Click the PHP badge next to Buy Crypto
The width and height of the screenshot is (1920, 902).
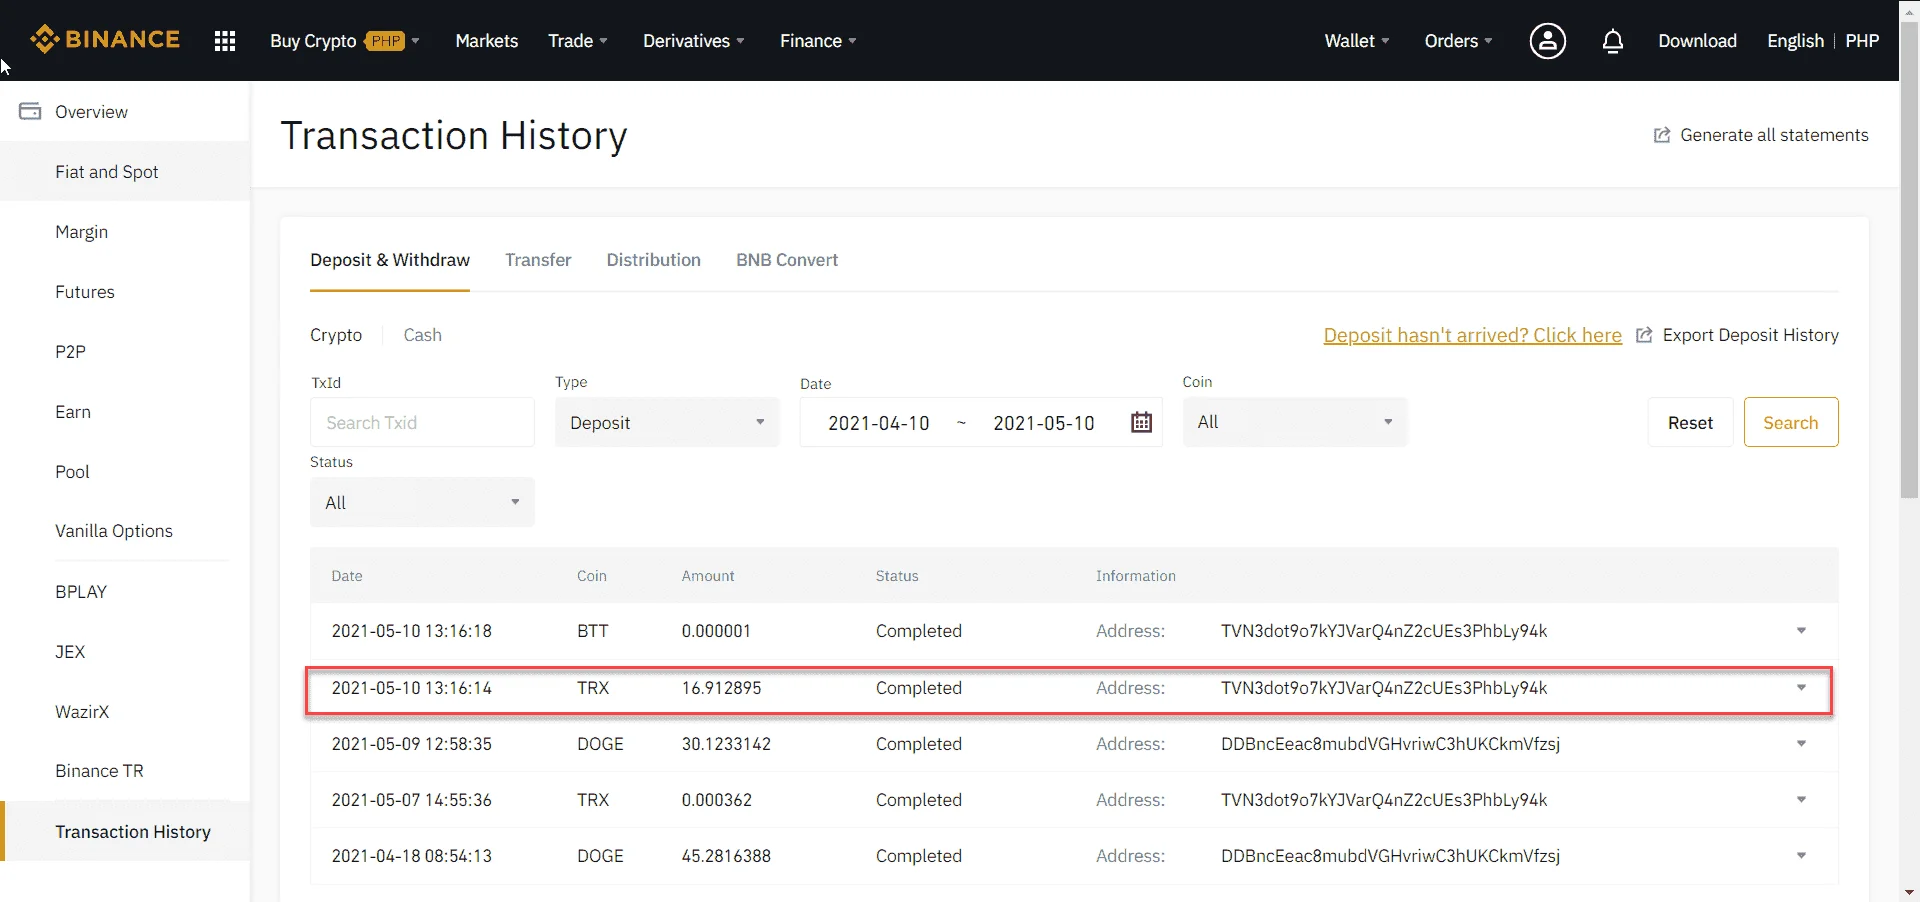click(385, 41)
